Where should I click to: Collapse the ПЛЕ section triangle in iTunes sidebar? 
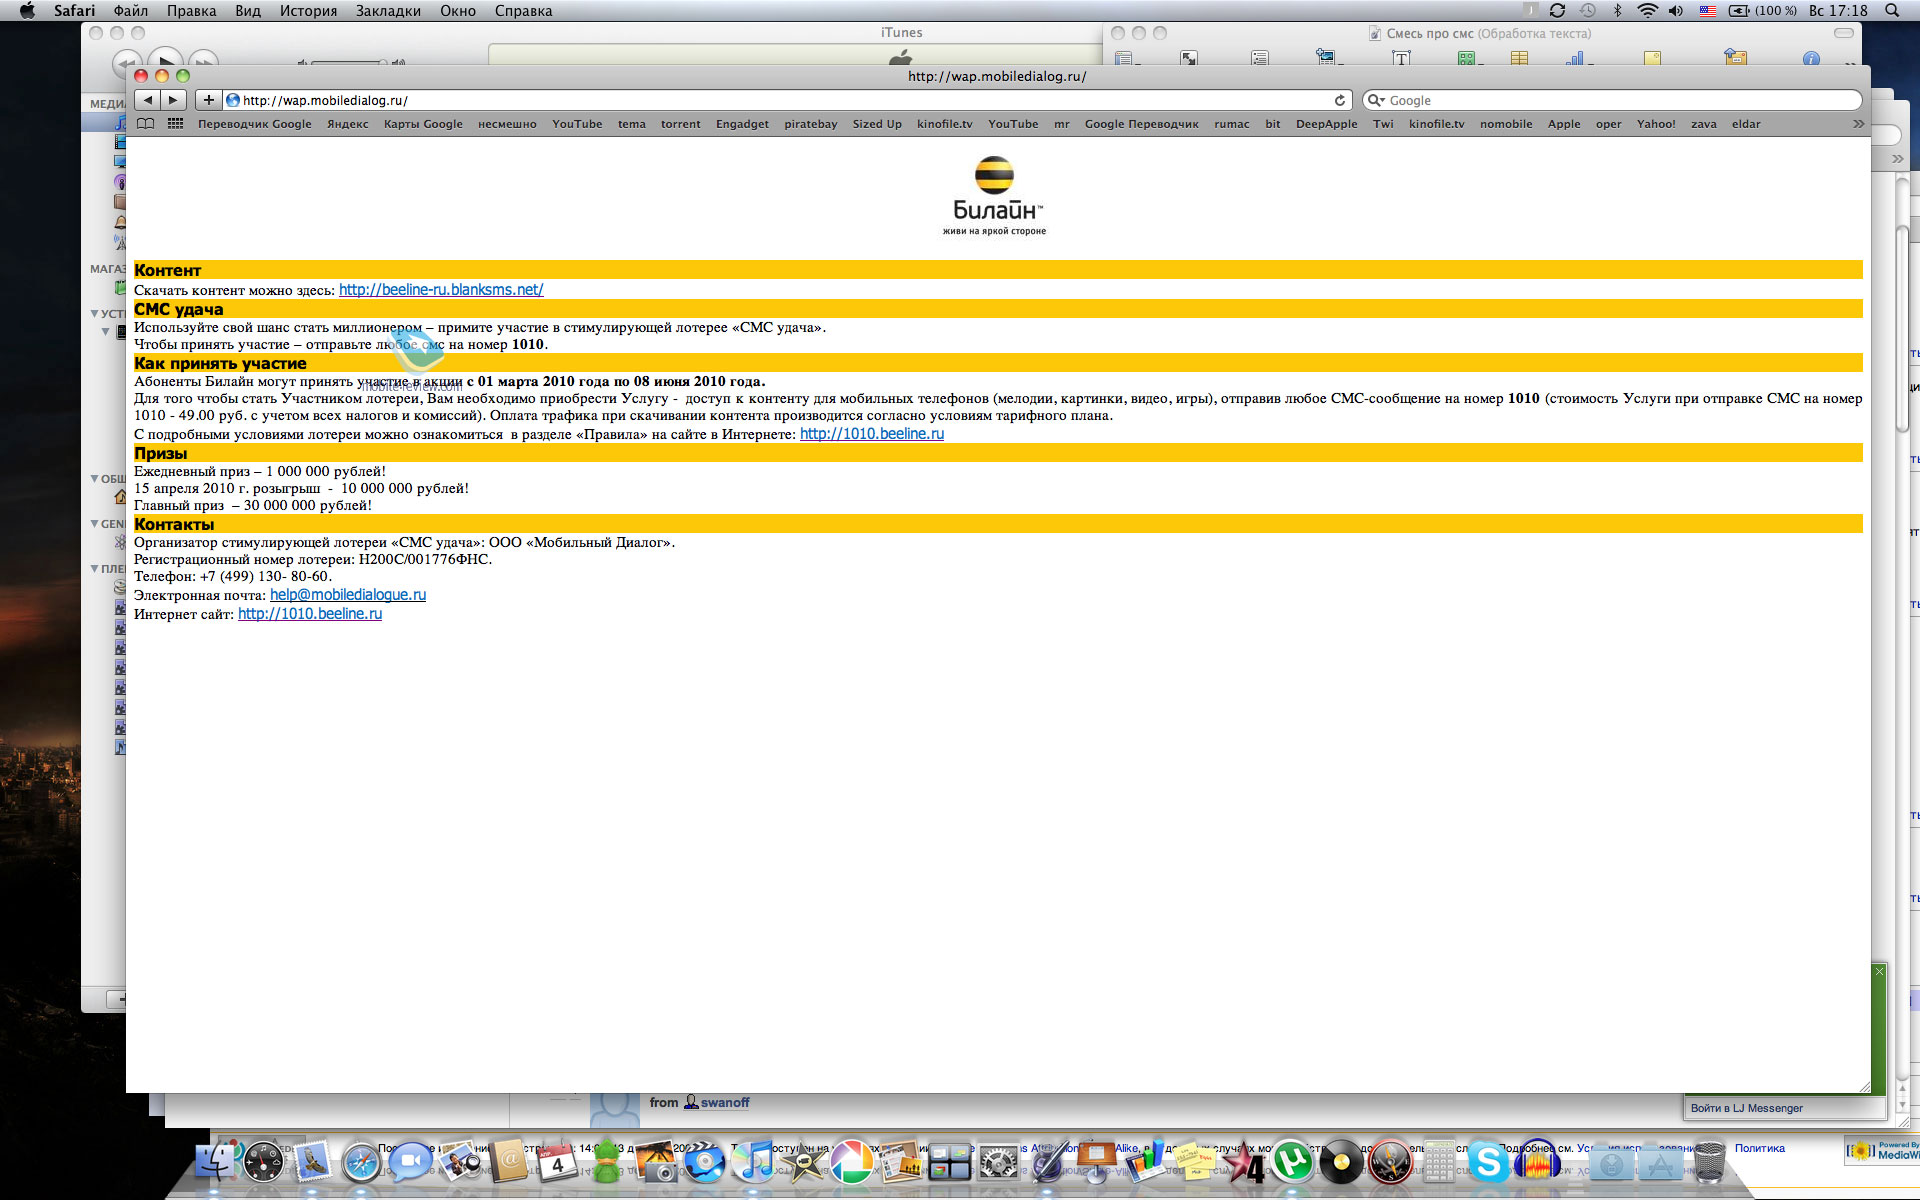click(94, 568)
